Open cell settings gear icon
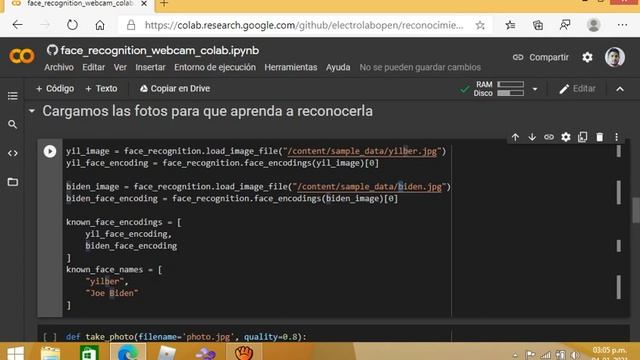The image size is (640, 360). tap(566, 137)
